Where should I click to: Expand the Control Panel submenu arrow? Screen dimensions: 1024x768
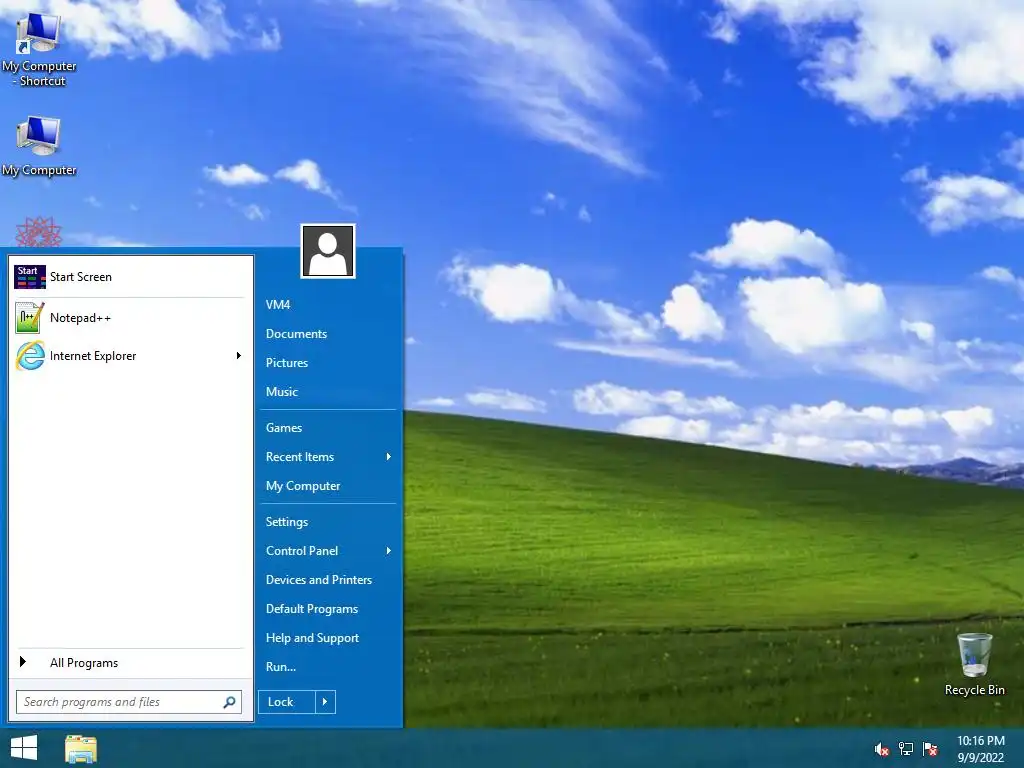[x=389, y=551]
